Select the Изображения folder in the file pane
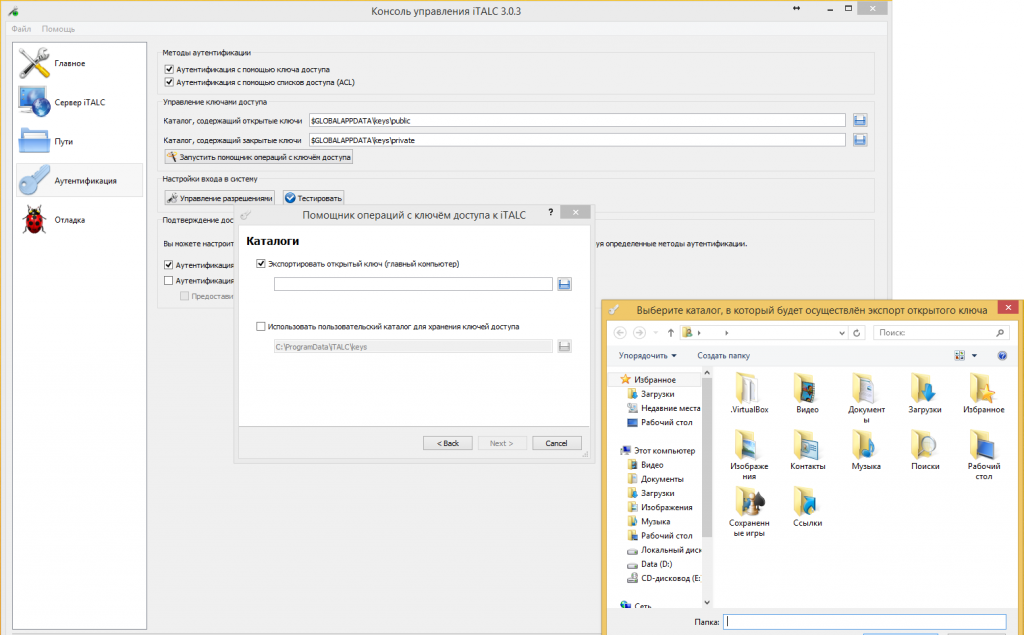 [x=749, y=455]
